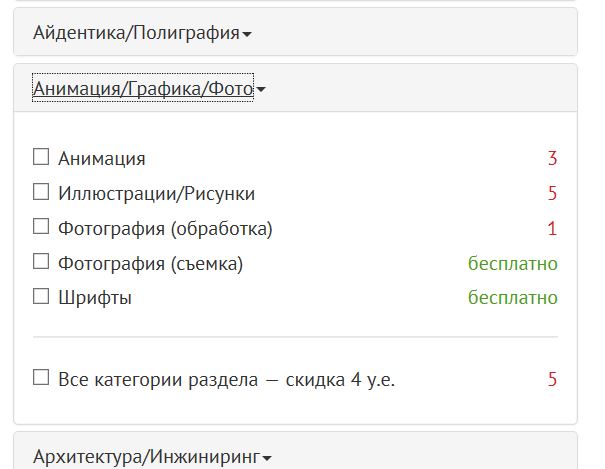Click the red price 3 beside Анимация
Image resolution: width=605 pixels, height=469 pixels.
click(552, 158)
